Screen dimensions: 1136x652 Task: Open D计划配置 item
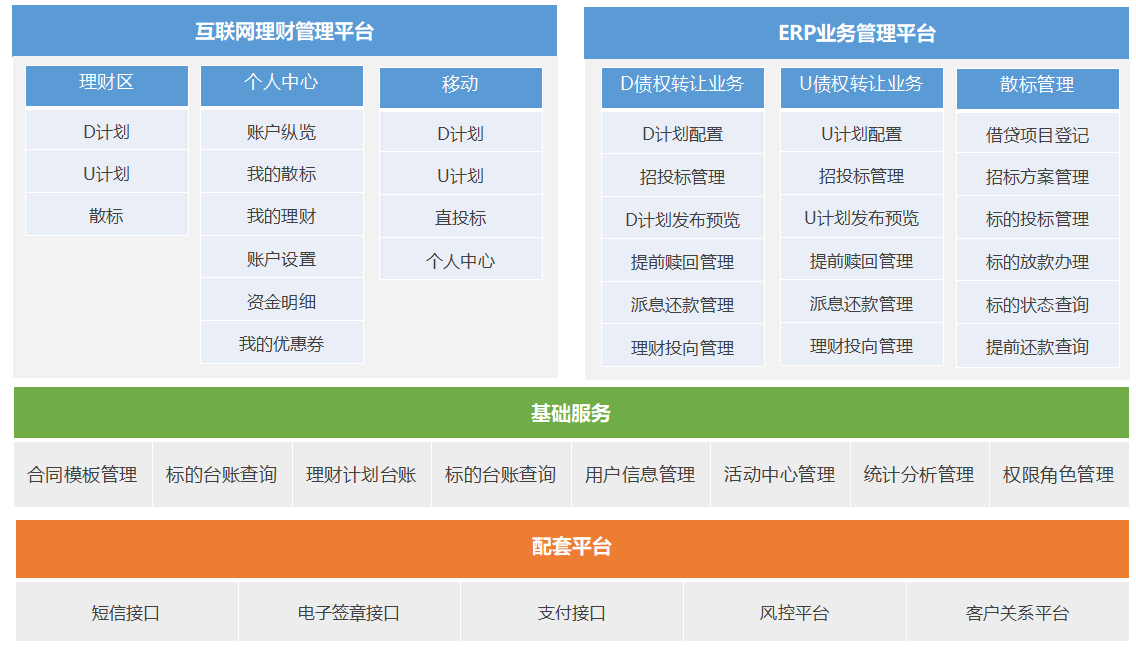point(682,134)
